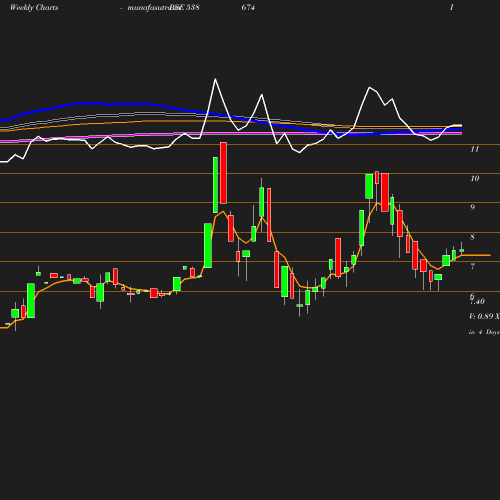This screenshot has width=500, height=500.
Task: Select the price axis label "8"
Action: point(472,237)
